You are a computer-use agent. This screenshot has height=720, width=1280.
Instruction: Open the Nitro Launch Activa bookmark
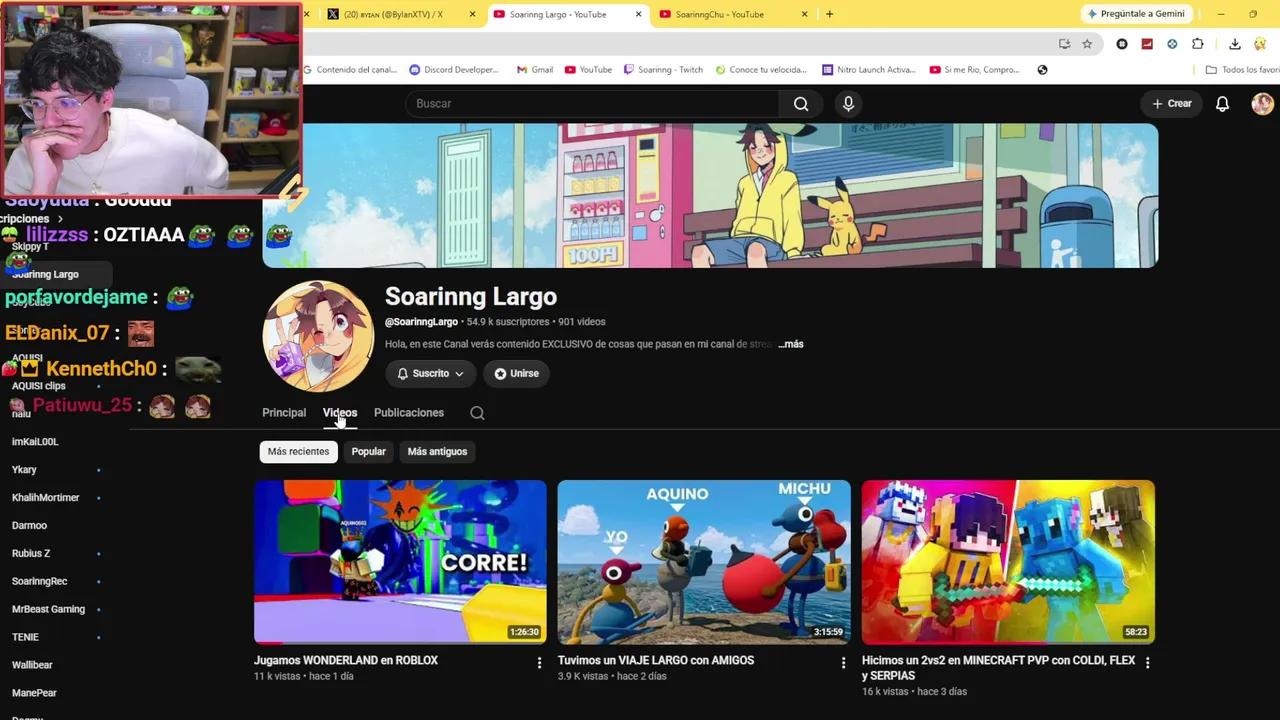[x=869, y=70]
